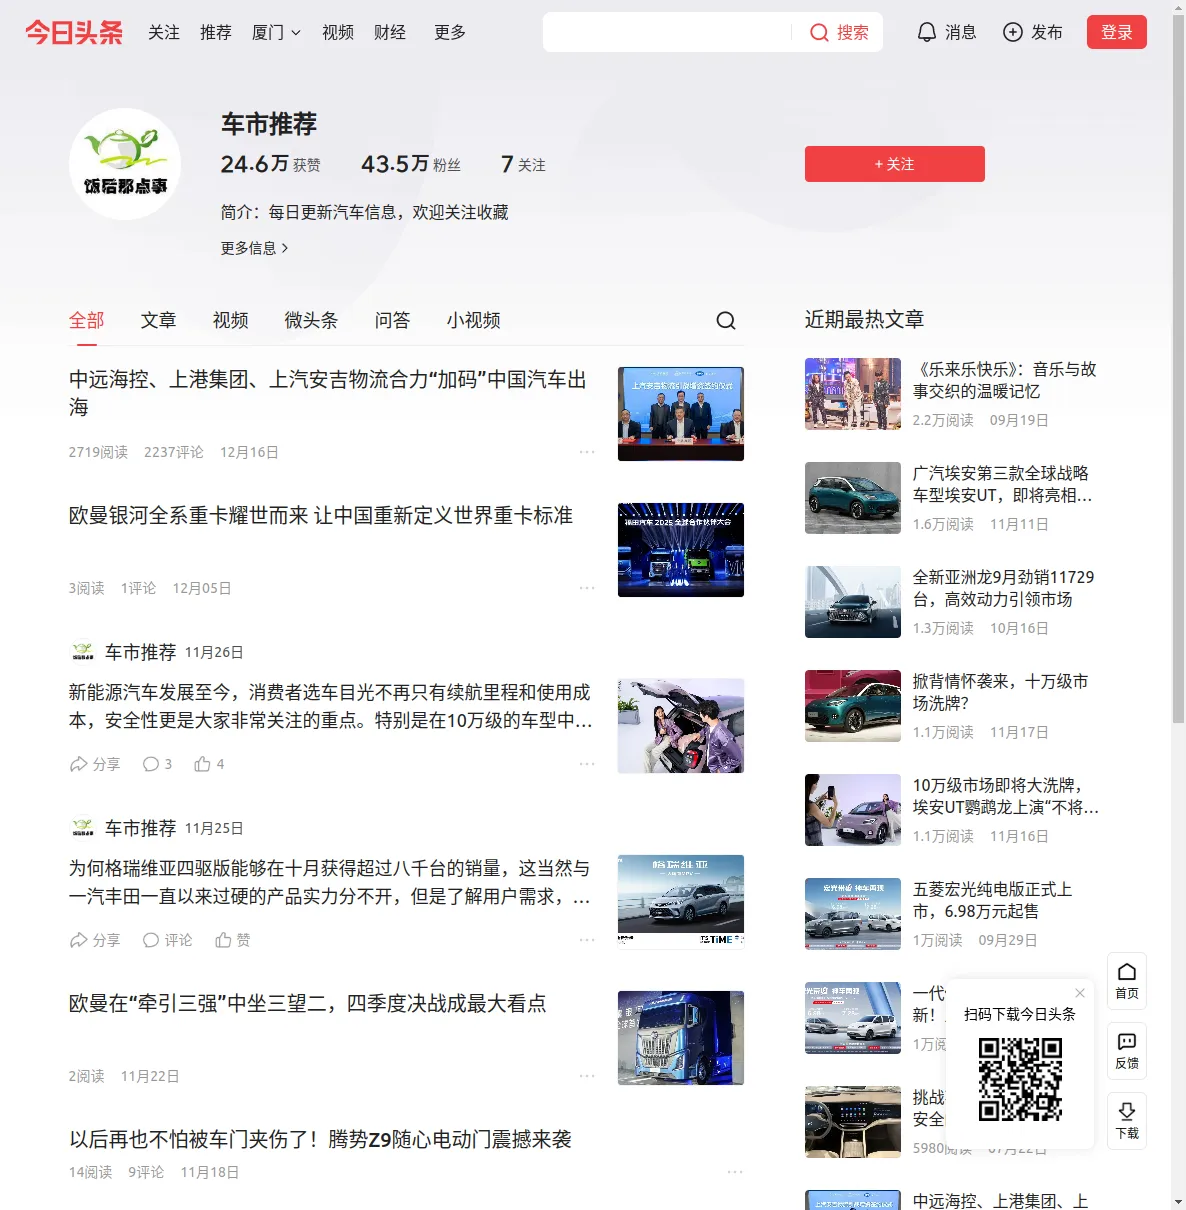Click the 车市推荐 profile avatar
1186x1210 pixels.
[125, 164]
